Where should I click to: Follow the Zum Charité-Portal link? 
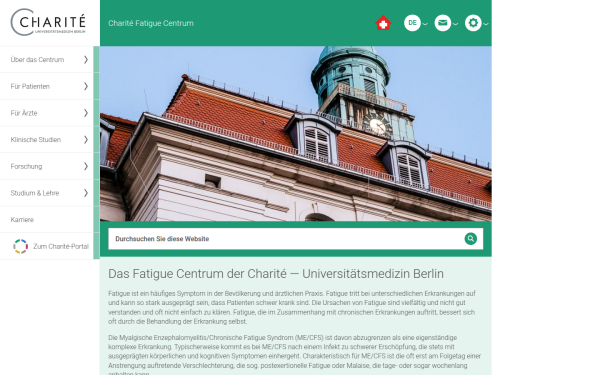[61, 246]
